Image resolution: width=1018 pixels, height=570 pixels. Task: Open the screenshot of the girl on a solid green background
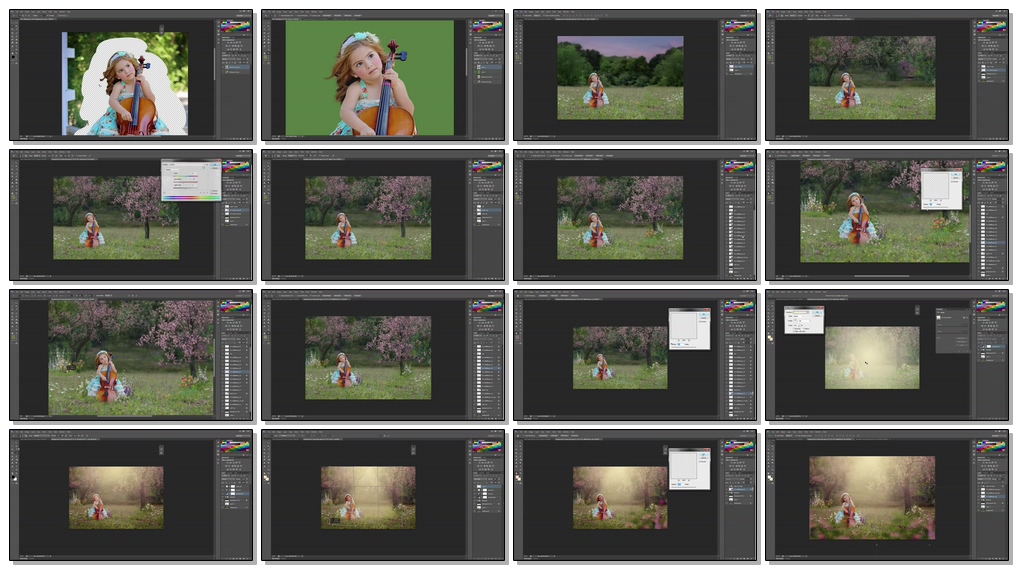[383, 75]
